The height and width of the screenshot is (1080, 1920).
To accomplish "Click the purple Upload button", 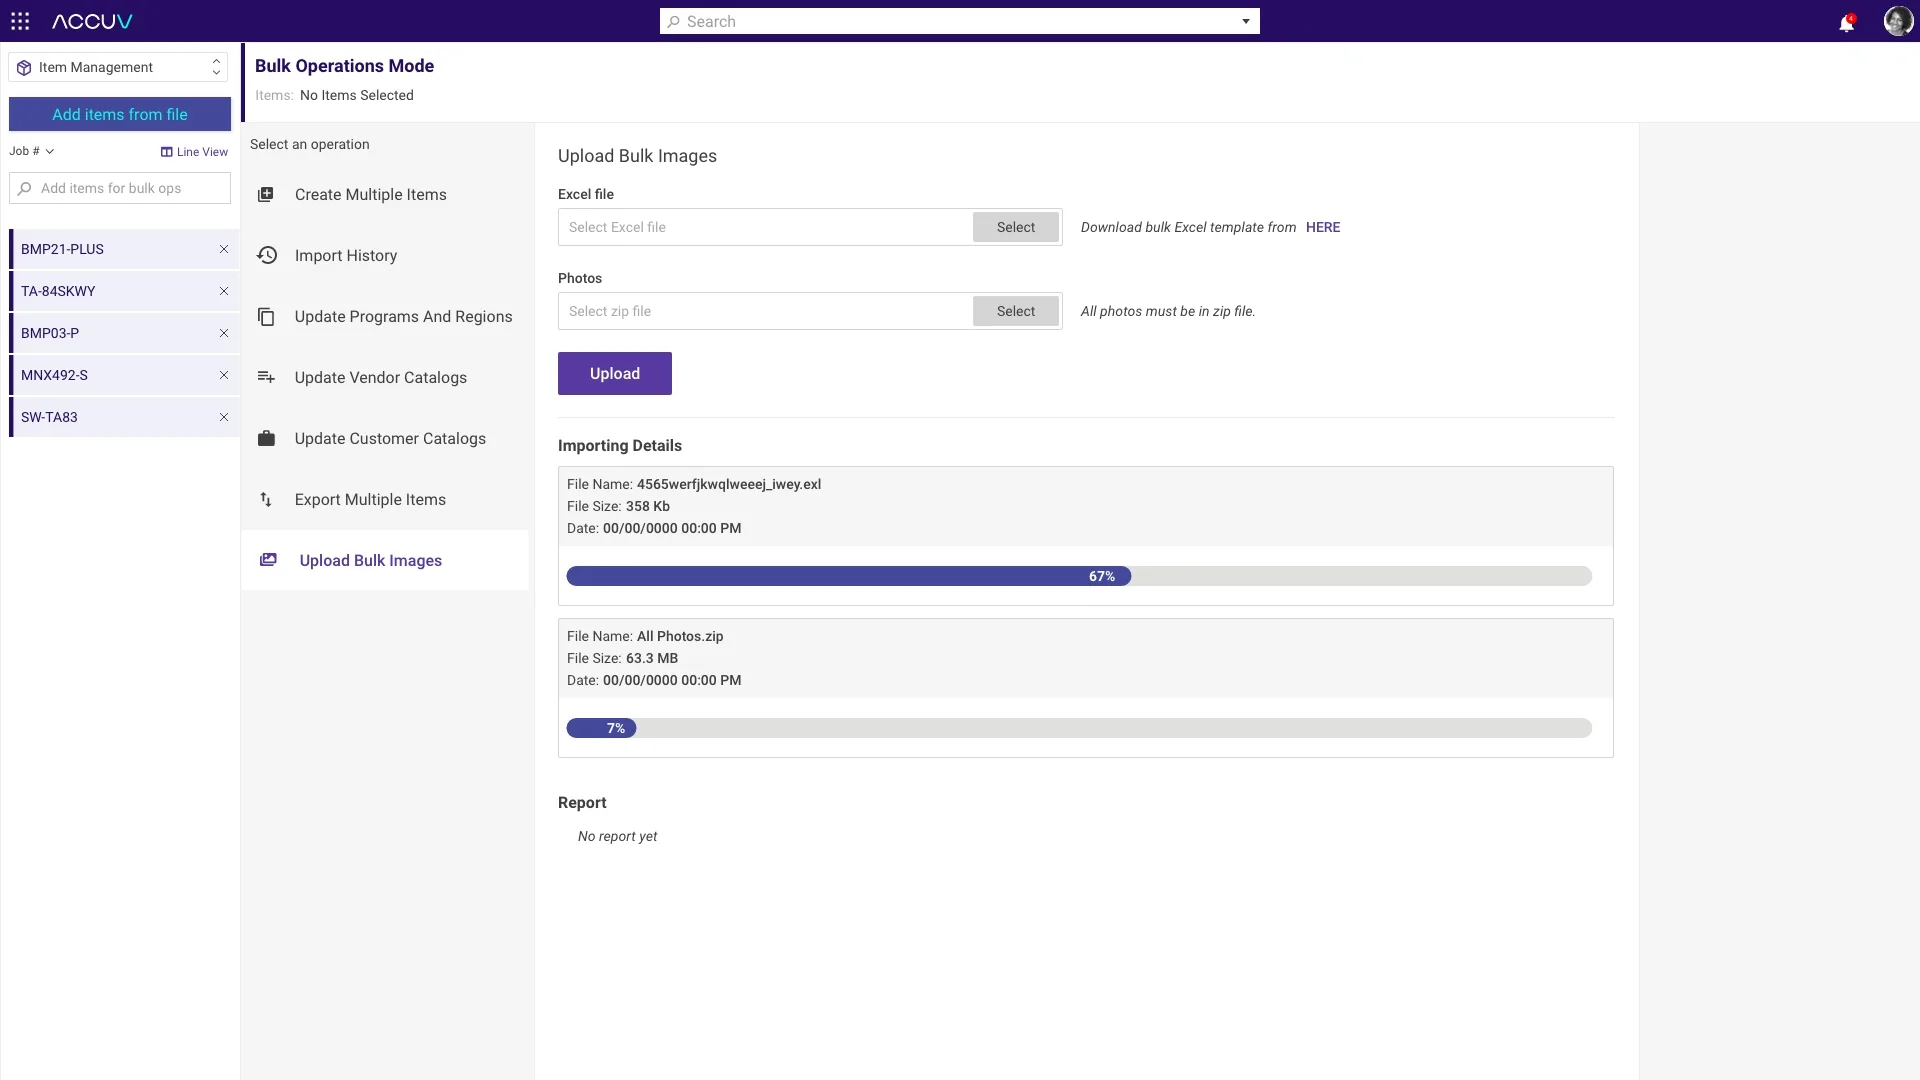I will [615, 373].
